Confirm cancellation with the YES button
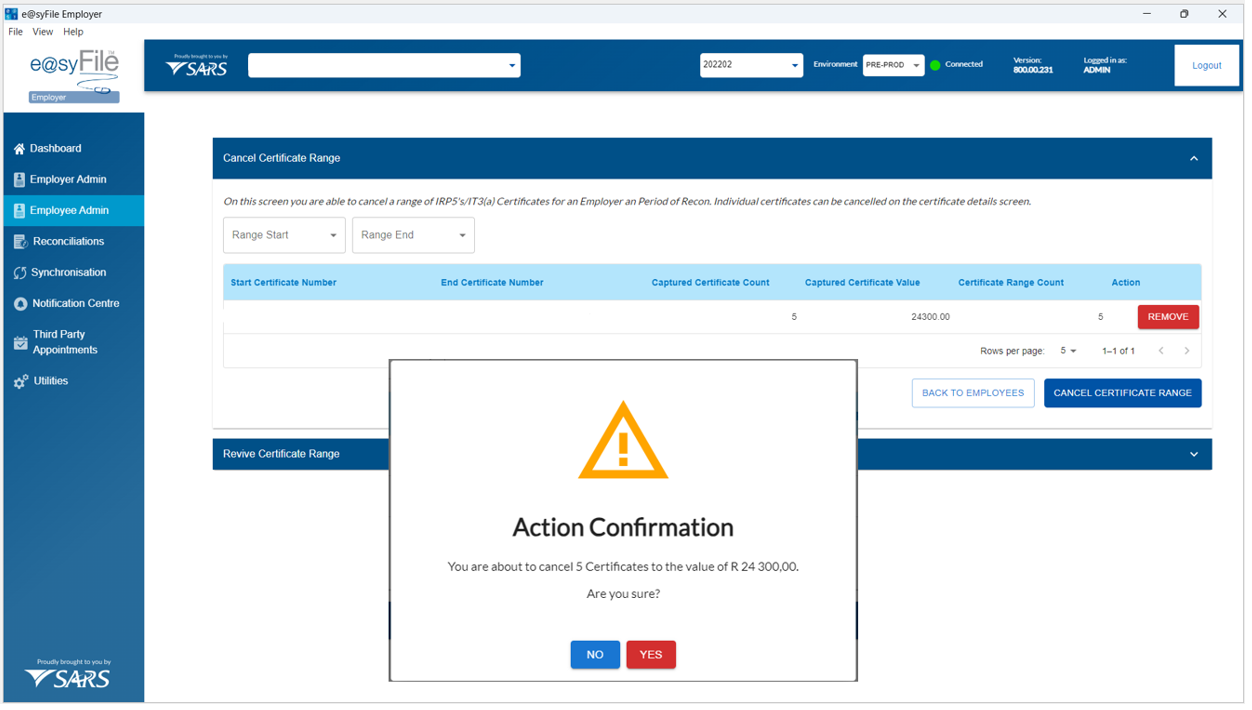The height and width of the screenshot is (710, 1252). [x=651, y=655]
